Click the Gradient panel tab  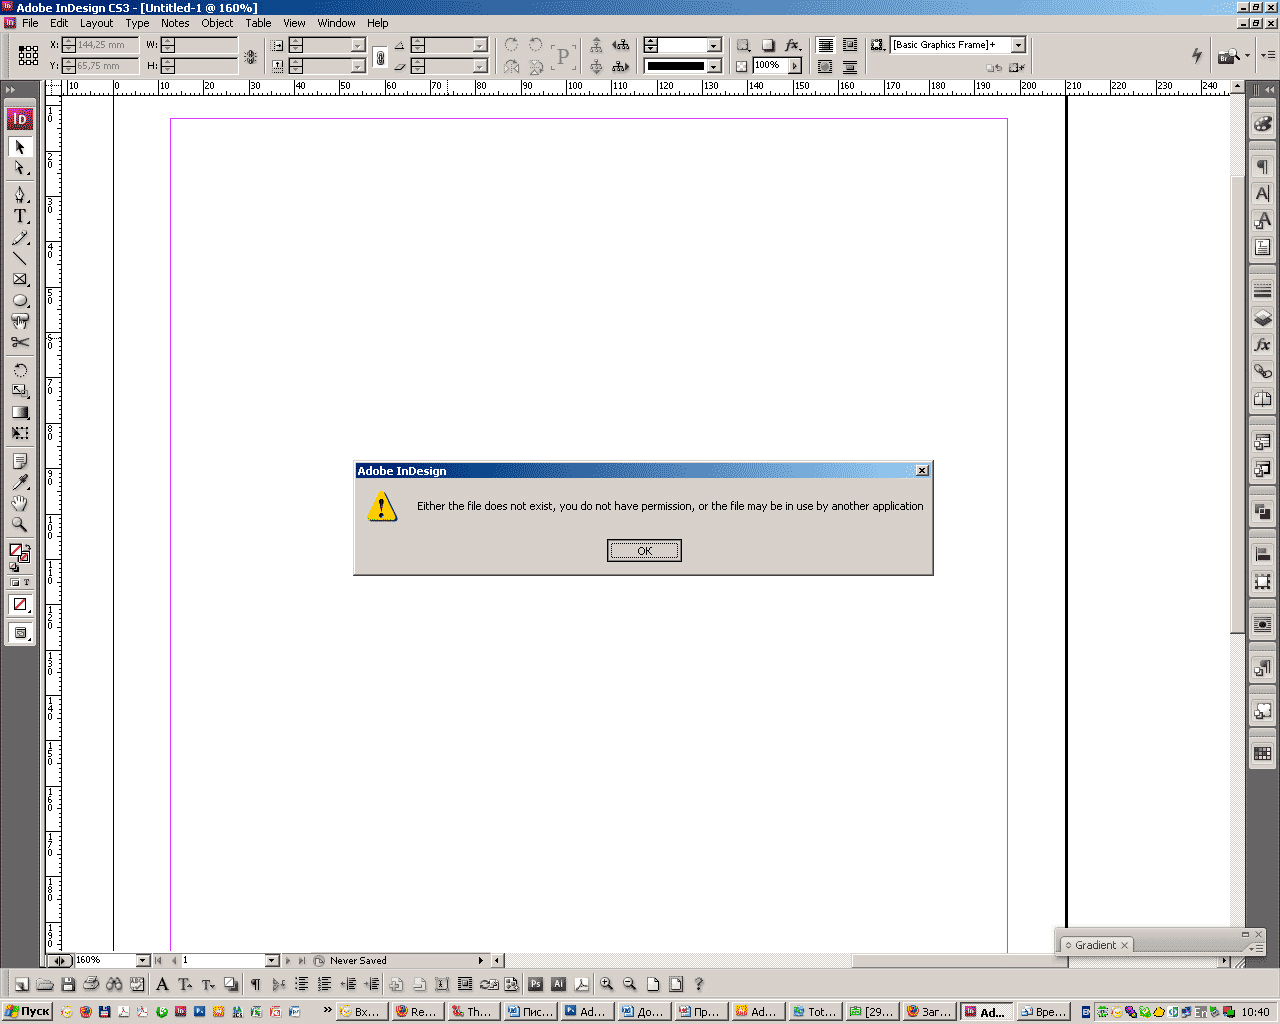[x=1095, y=945]
